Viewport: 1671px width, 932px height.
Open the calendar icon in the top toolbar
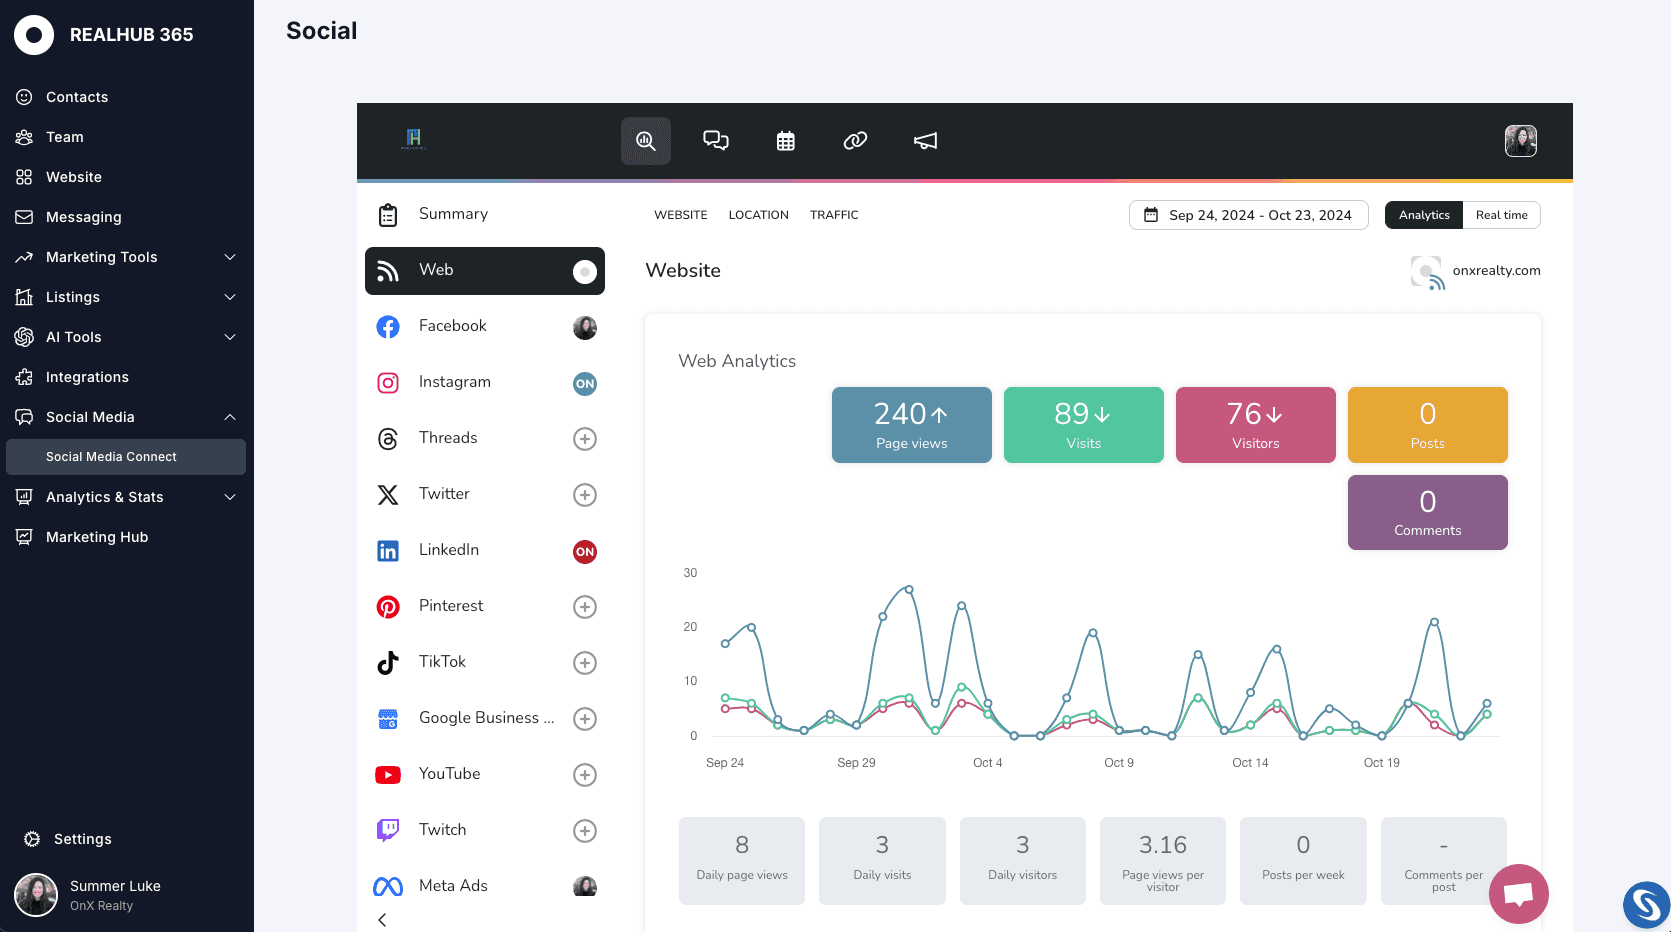785,141
